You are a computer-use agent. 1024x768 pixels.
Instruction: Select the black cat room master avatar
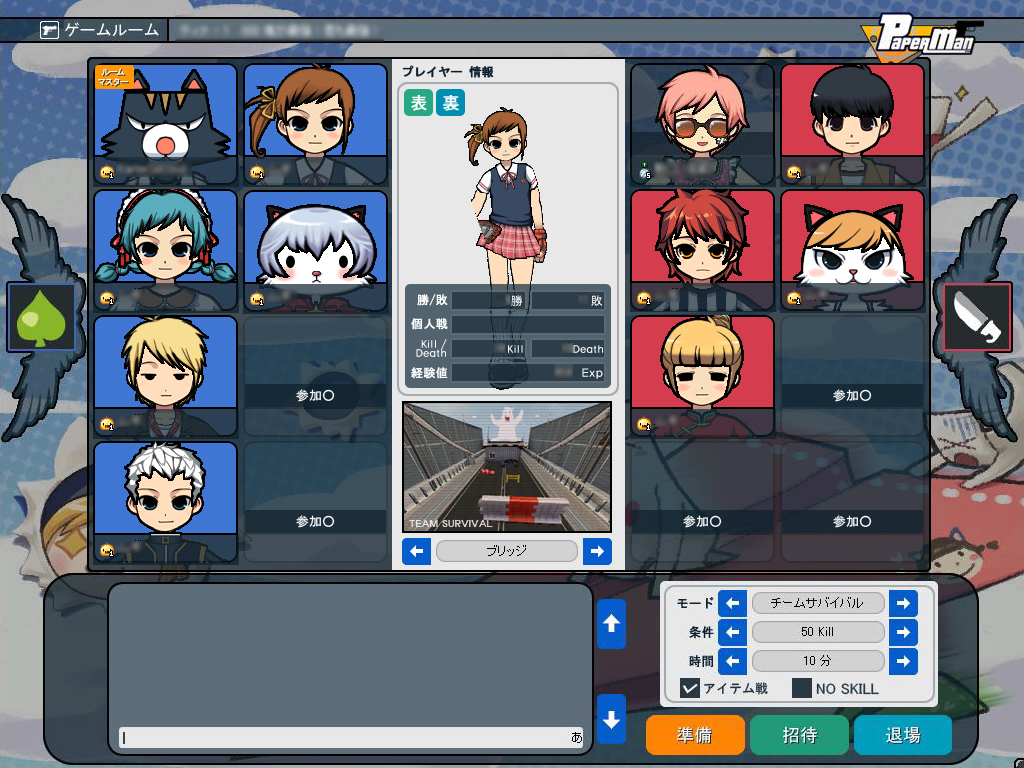[x=165, y=124]
